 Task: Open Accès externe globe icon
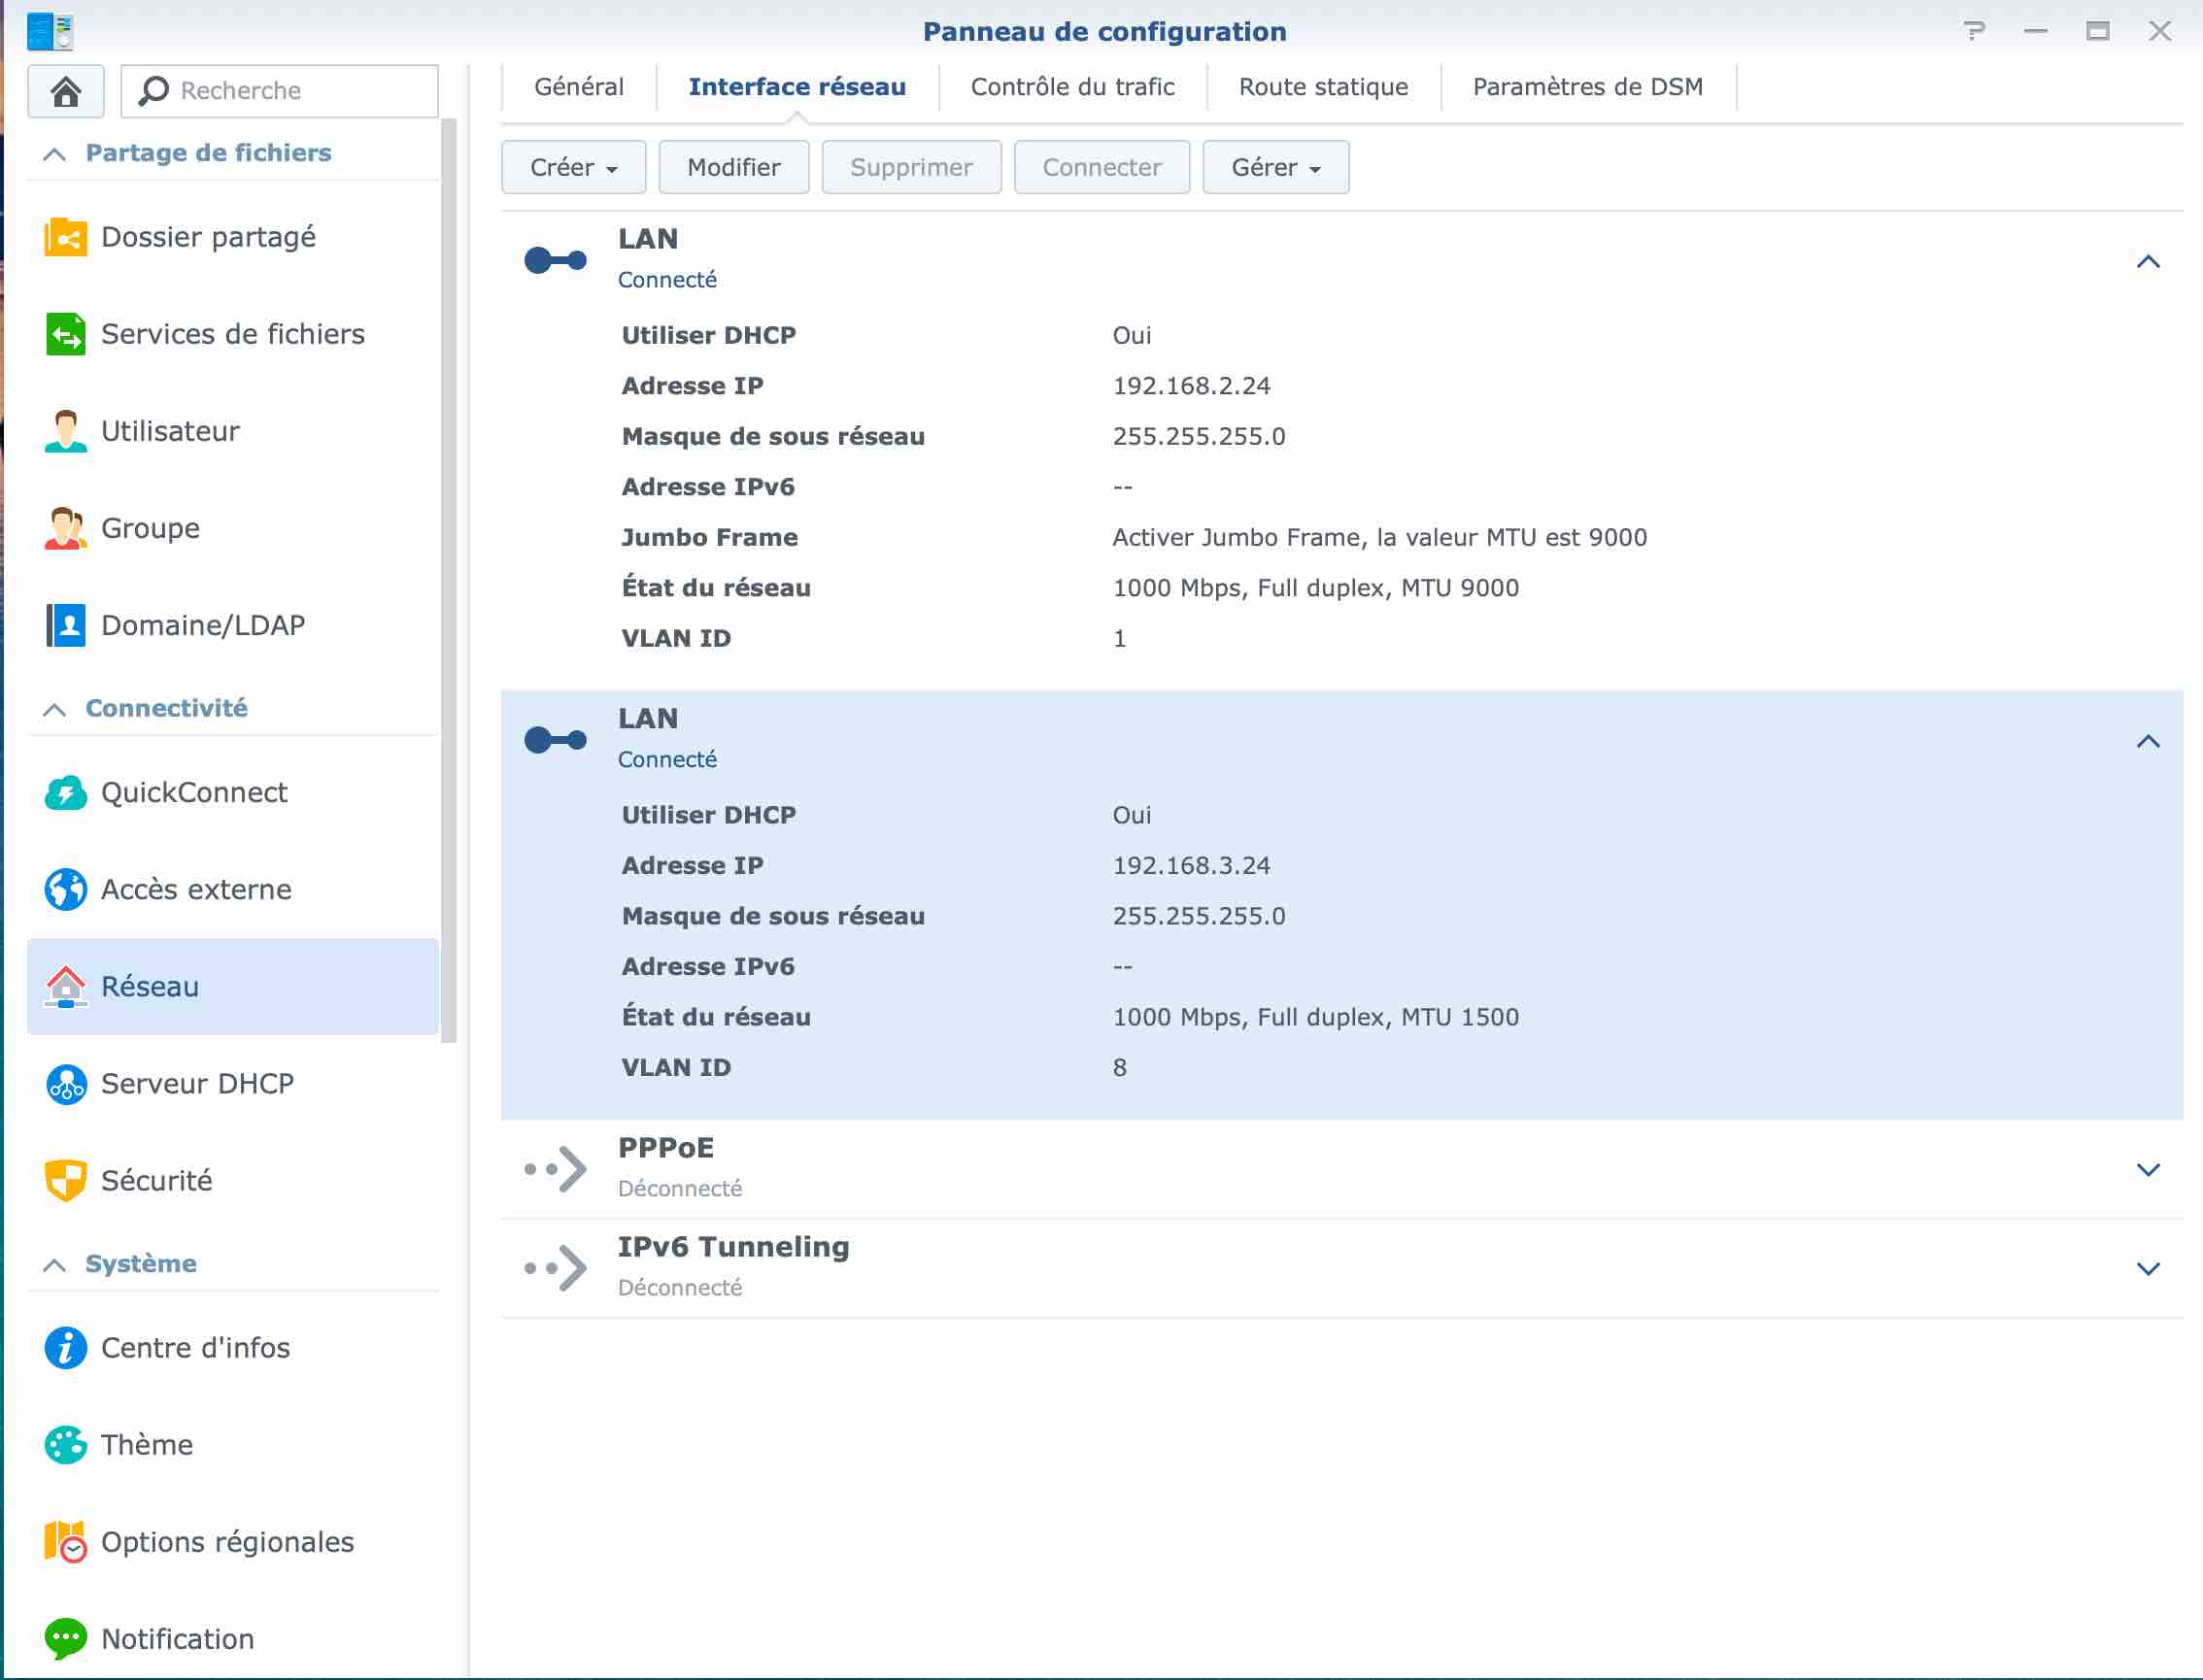tap(66, 889)
